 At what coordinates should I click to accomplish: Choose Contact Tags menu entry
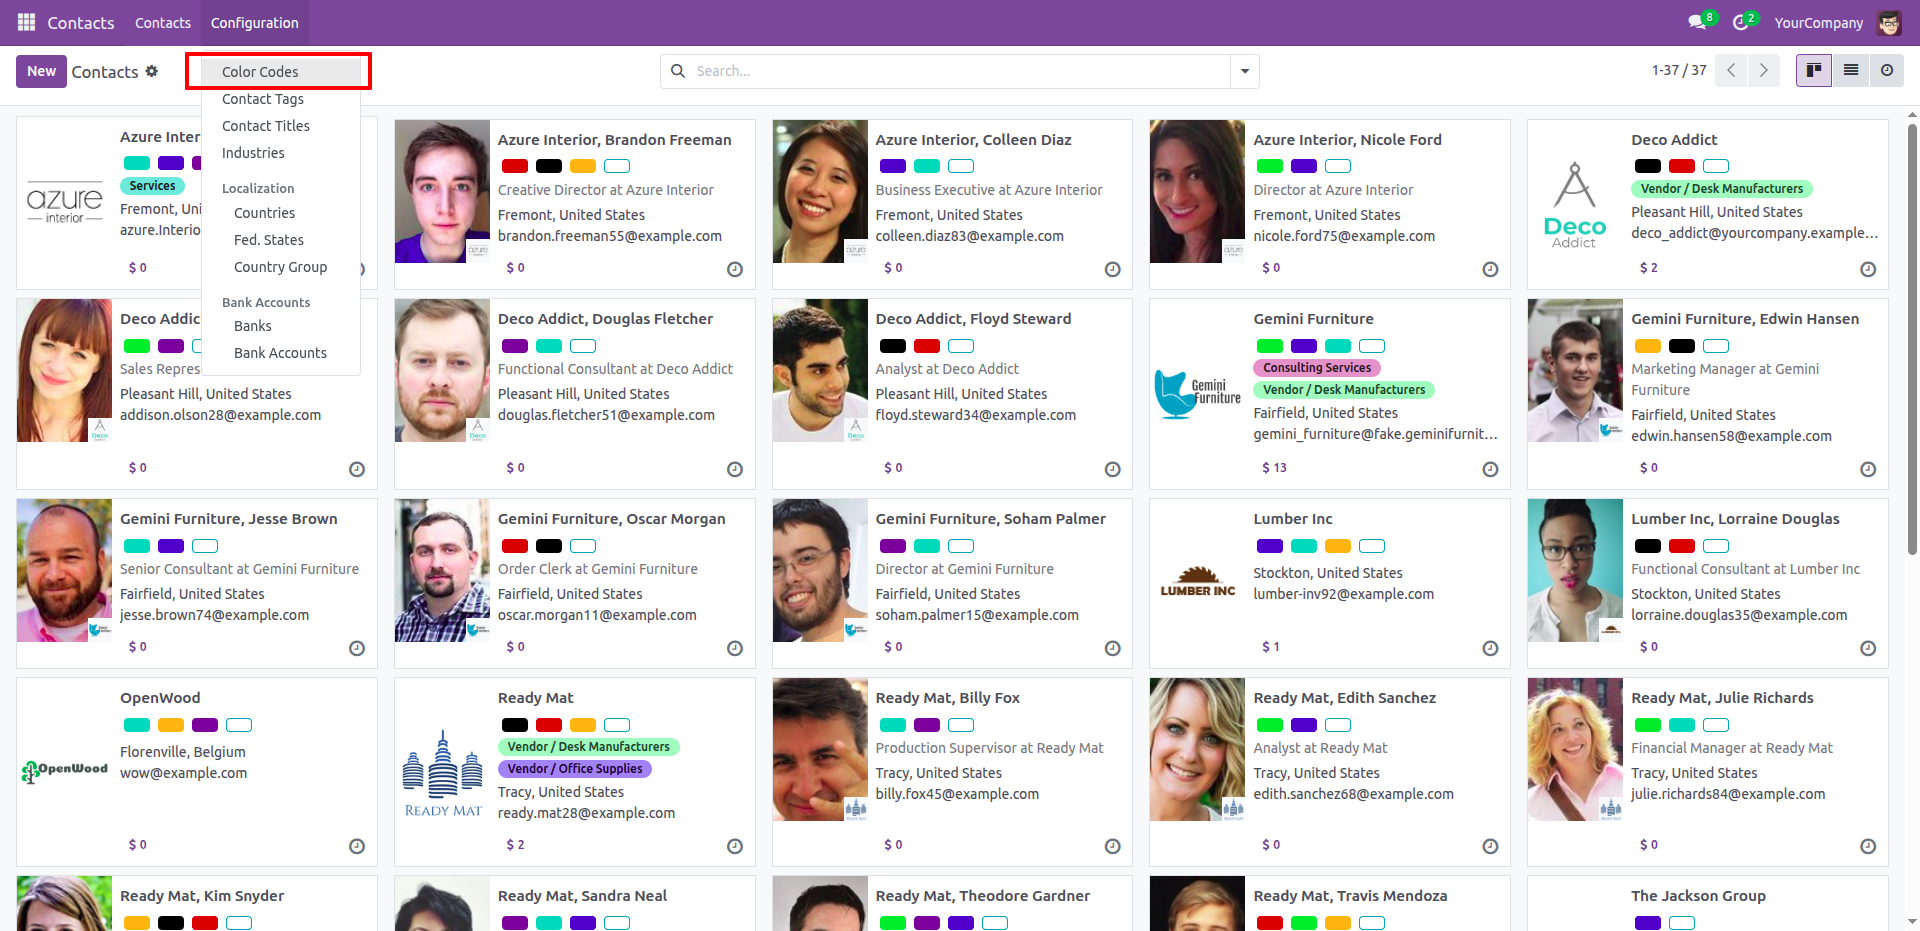click(x=281, y=99)
